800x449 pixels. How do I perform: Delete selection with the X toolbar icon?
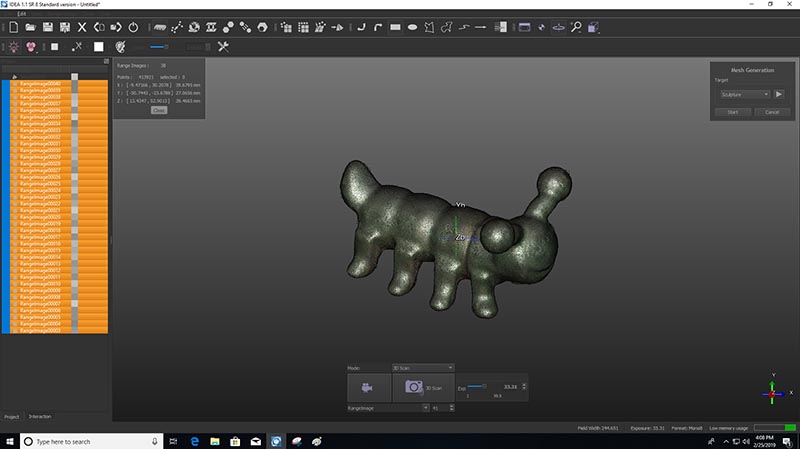(82, 27)
